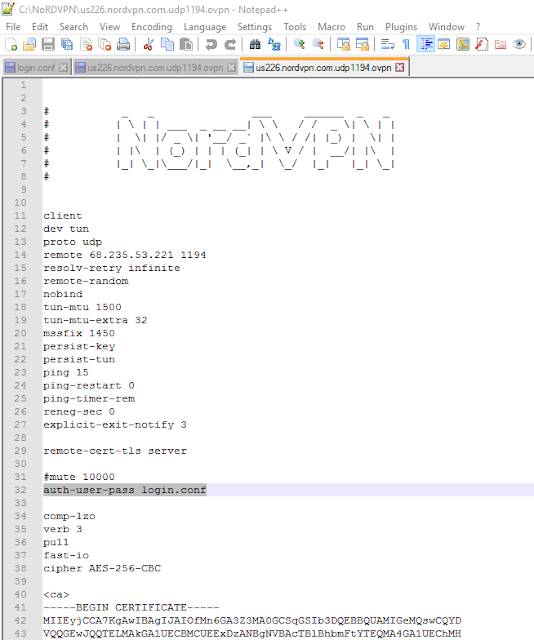Create a new document with New icon

[x=11, y=44]
